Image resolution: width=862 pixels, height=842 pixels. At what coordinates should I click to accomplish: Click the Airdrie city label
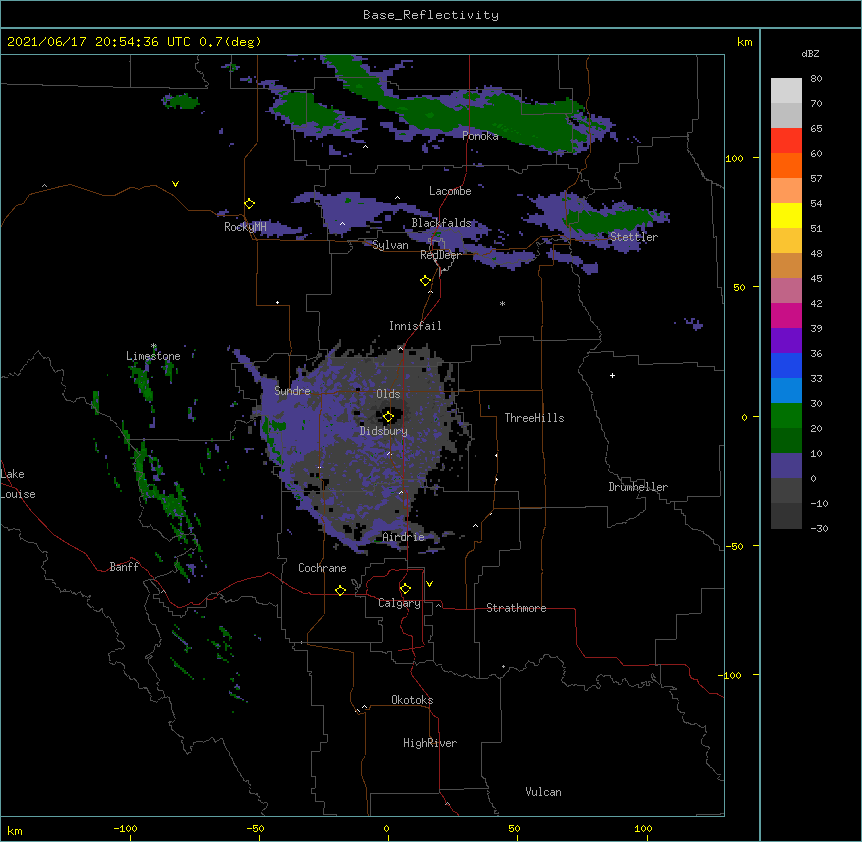click(x=403, y=537)
